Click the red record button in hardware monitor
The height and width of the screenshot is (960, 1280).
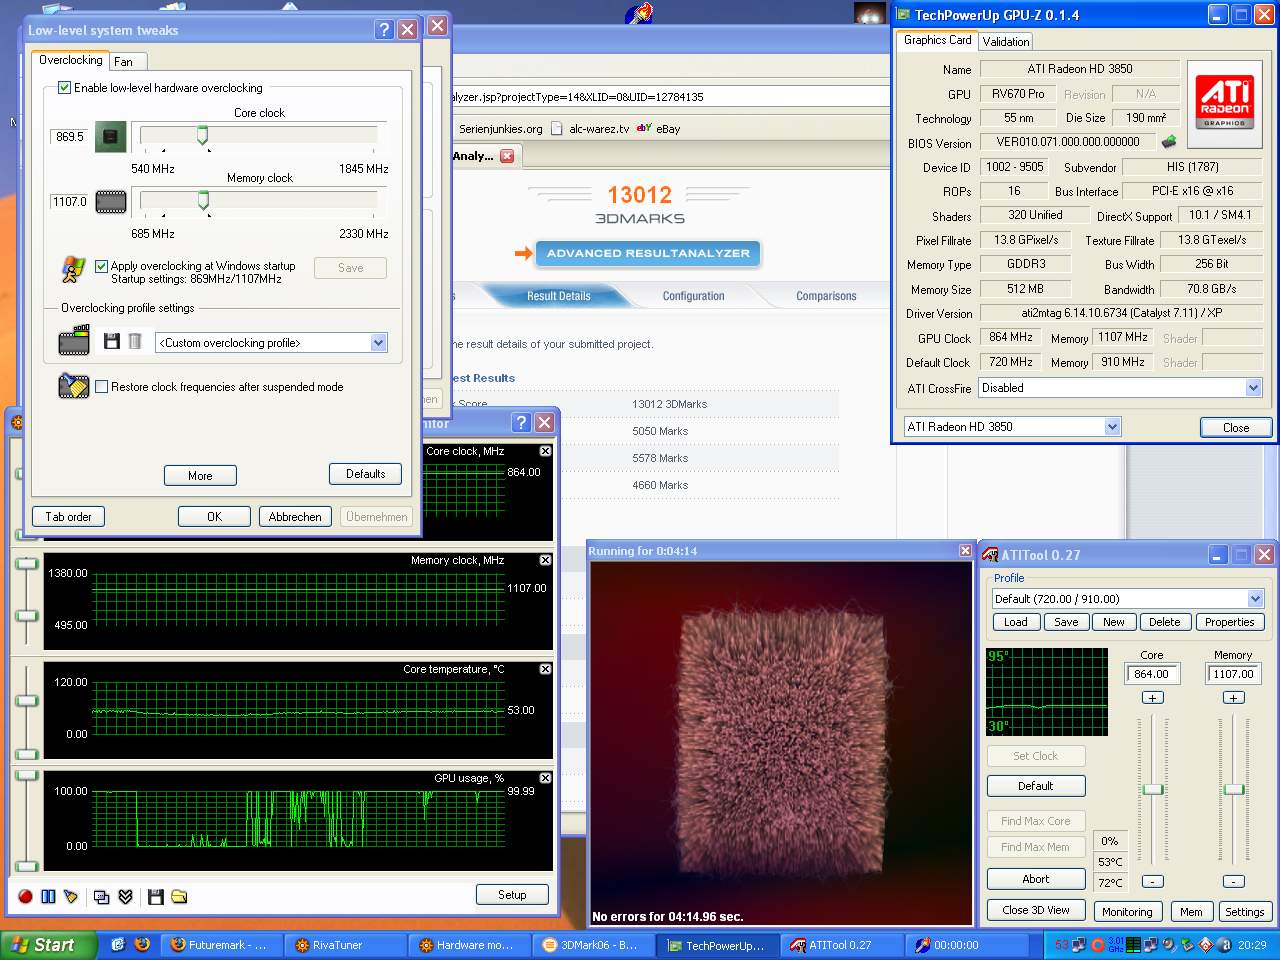pos(25,897)
